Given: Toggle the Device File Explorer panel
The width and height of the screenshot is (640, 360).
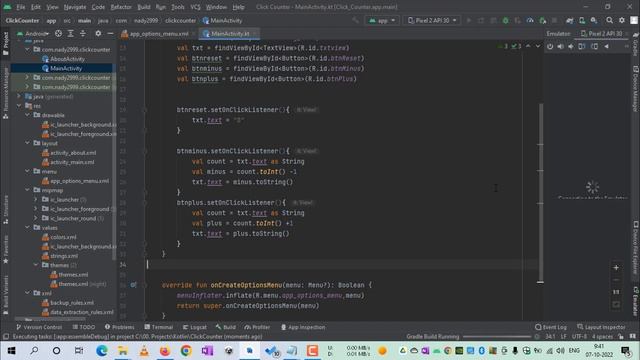Looking at the screenshot, I should pyautogui.click(x=636, y=247).
